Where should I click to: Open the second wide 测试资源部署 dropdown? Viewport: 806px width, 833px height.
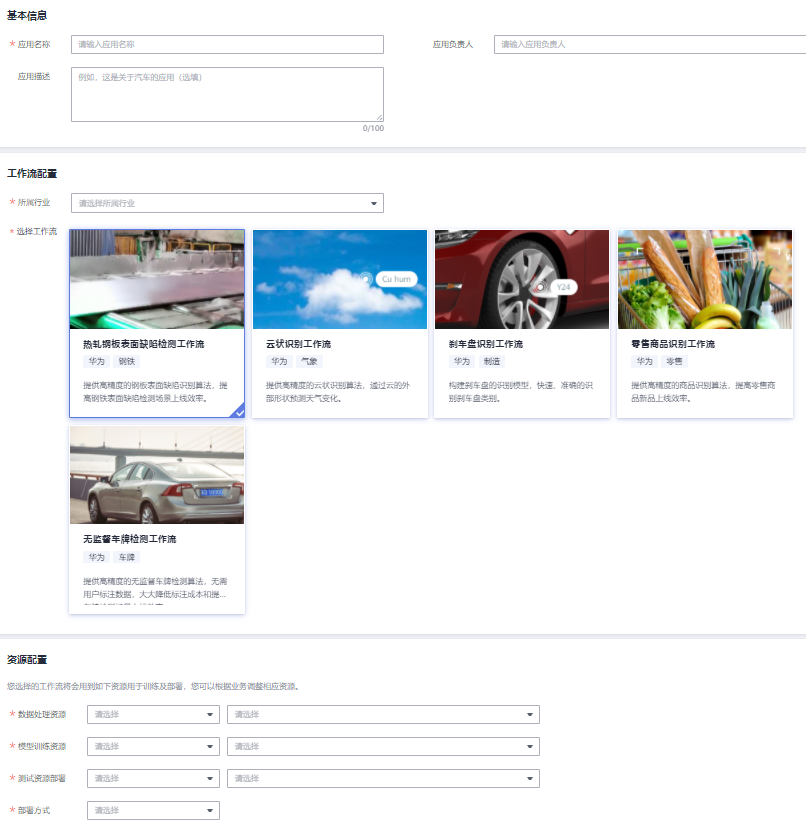(x=384, y=778)
